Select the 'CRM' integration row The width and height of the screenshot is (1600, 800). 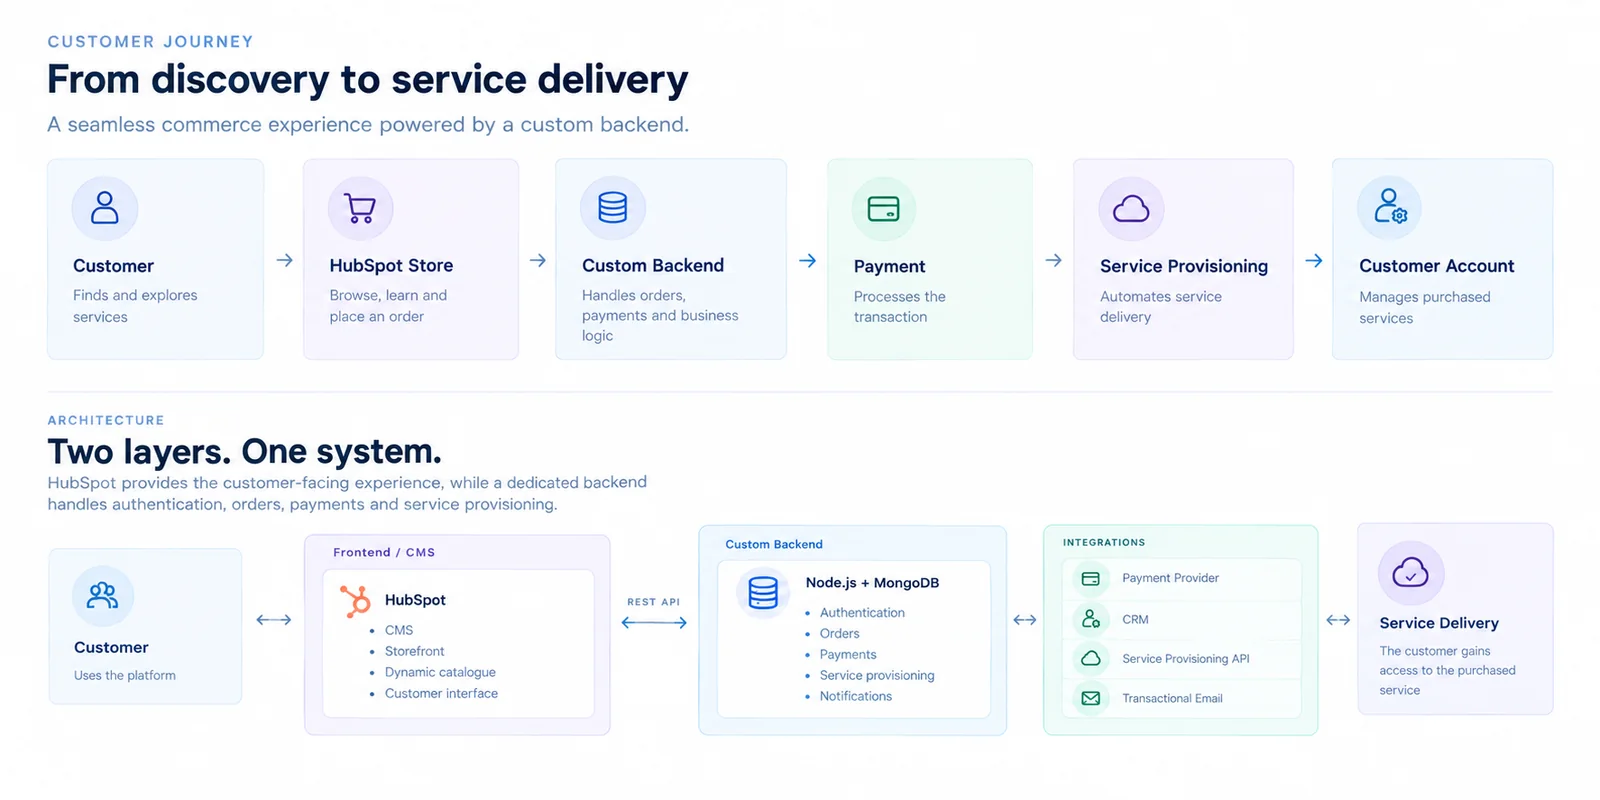(x=1182, y=619)
